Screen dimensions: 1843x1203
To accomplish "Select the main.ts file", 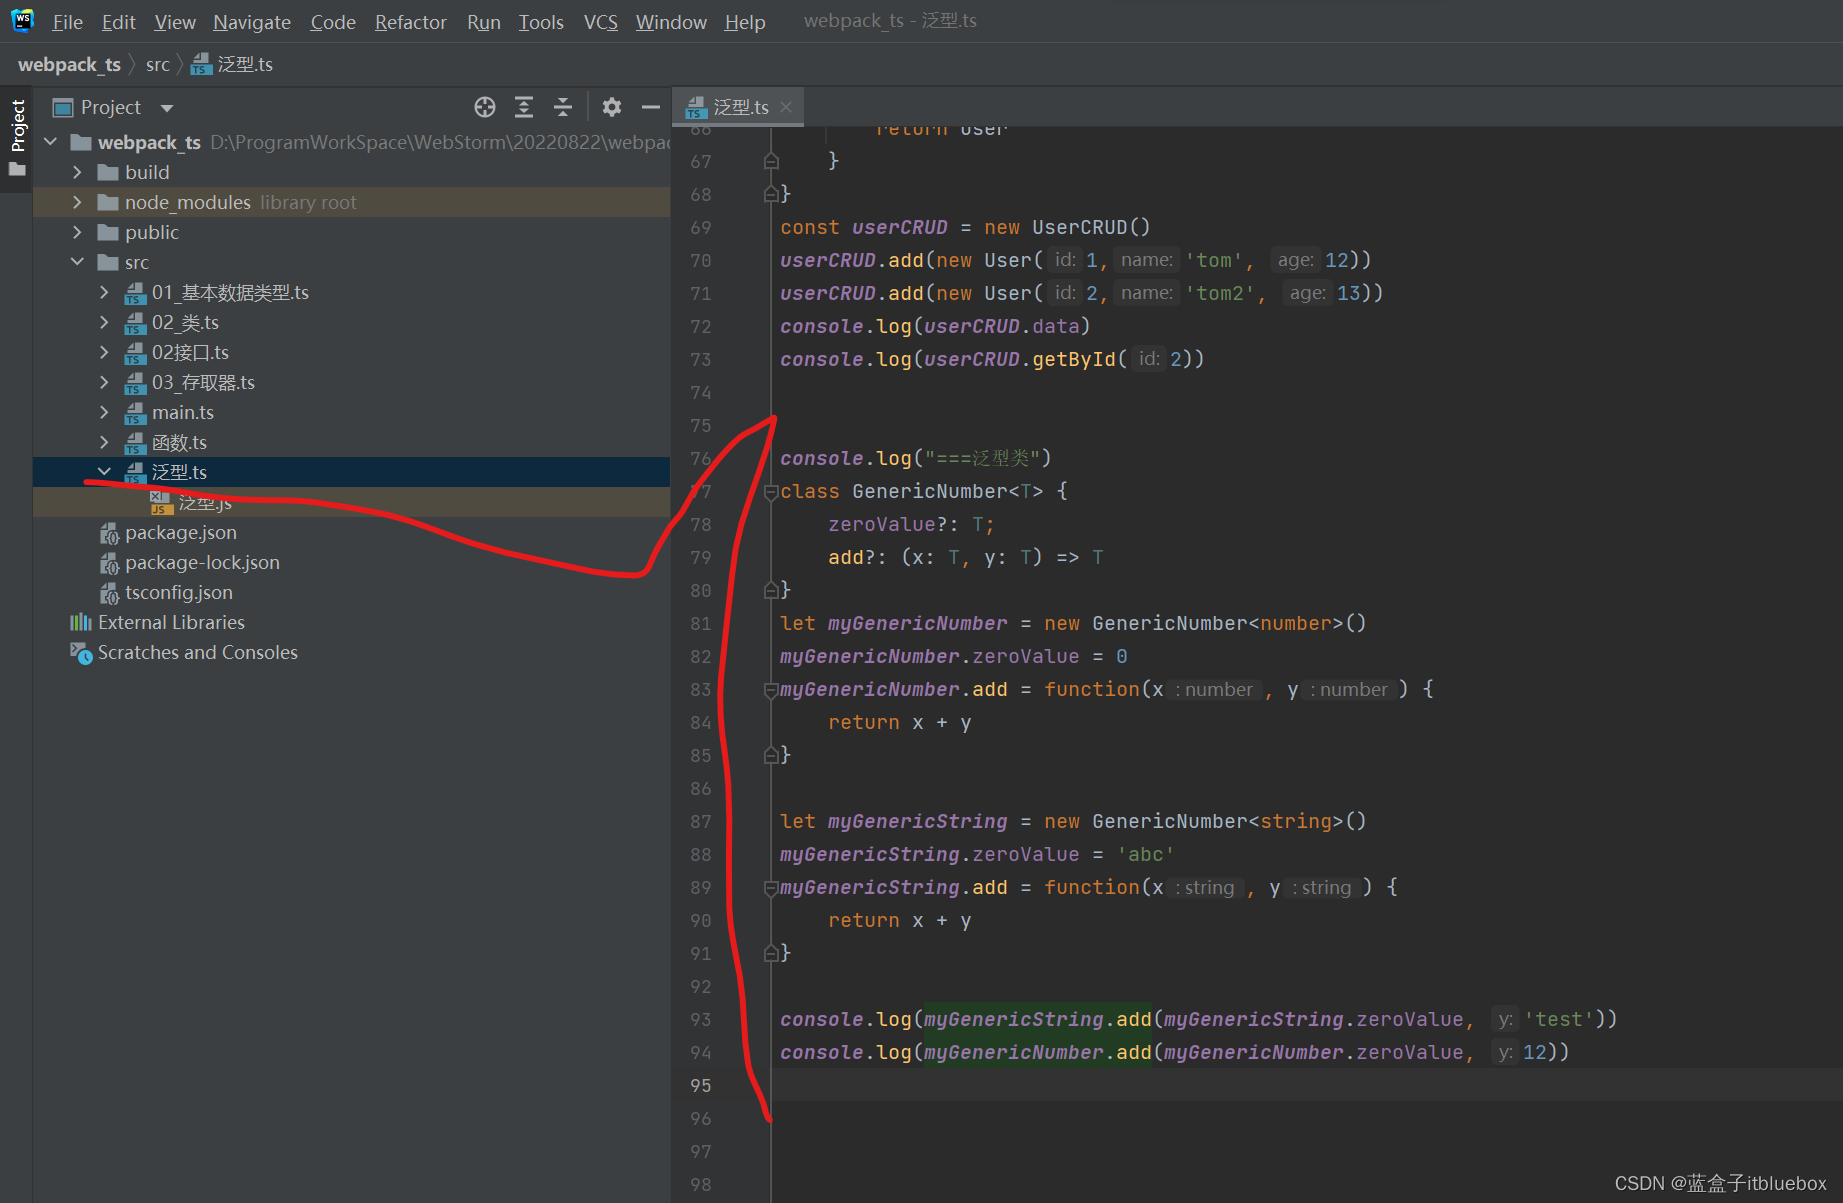I will coord(183,412).
